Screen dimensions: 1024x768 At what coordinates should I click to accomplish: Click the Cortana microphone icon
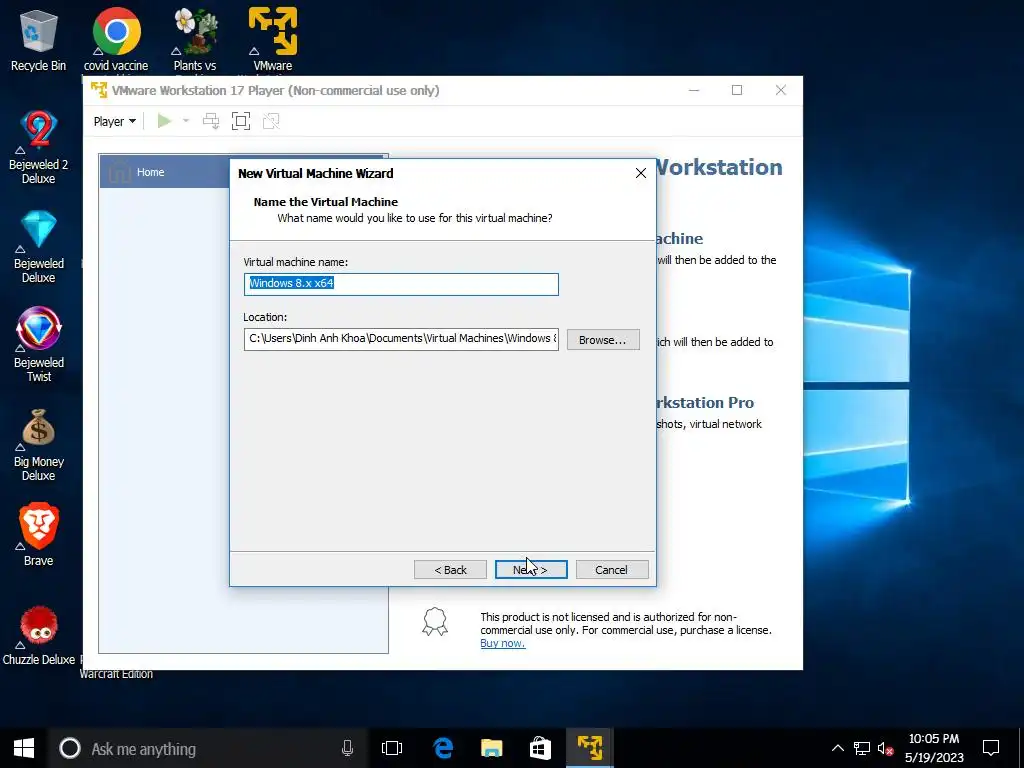click(347, 748)
